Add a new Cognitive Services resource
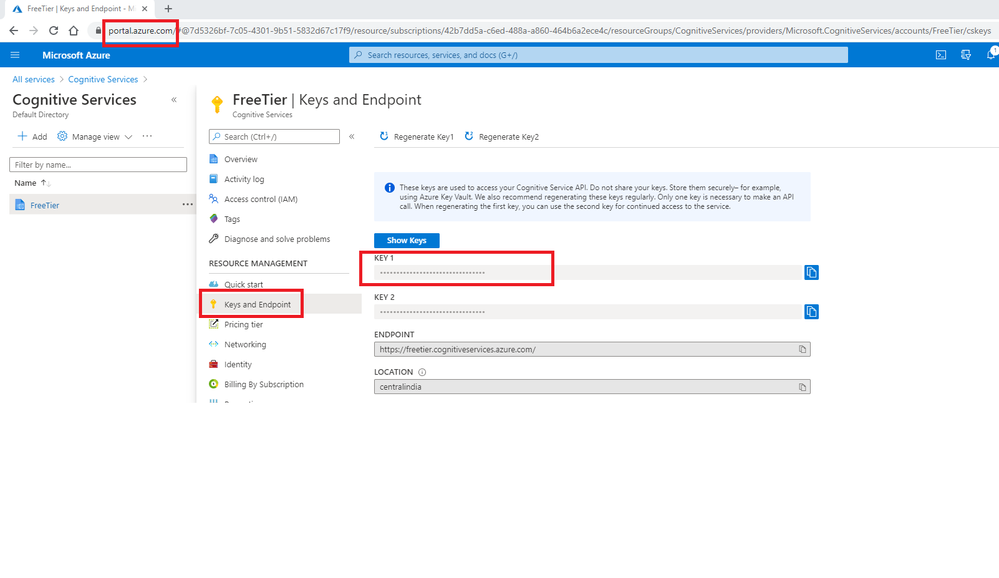This screenshot has height=578, width=999. (32, 137)
